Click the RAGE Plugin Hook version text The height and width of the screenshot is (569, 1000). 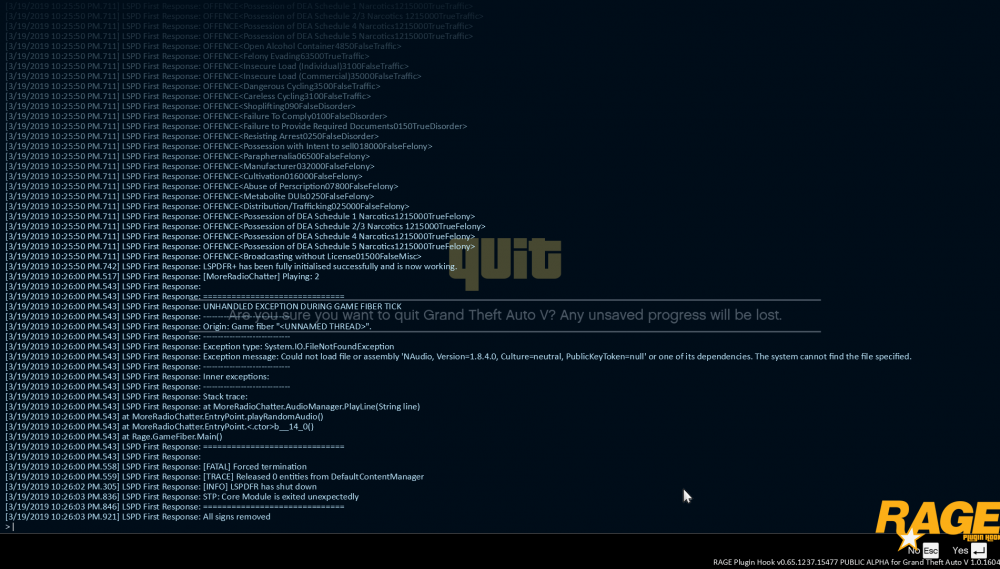[x=856, y=562]
